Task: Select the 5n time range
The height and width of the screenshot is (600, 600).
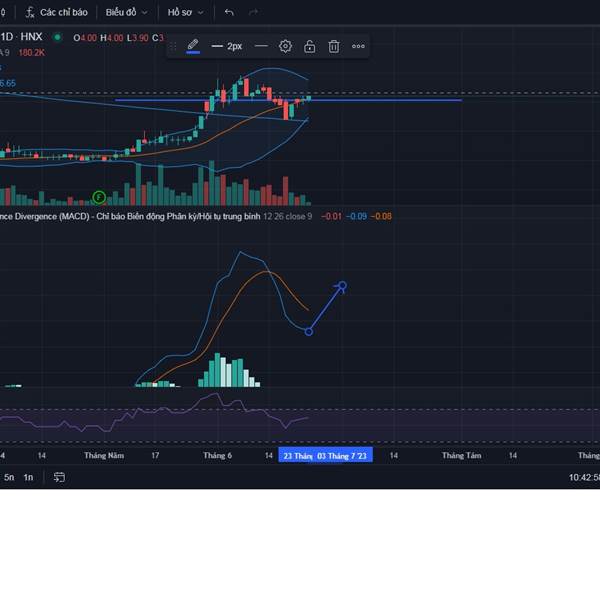Action: tap(9, 477)
